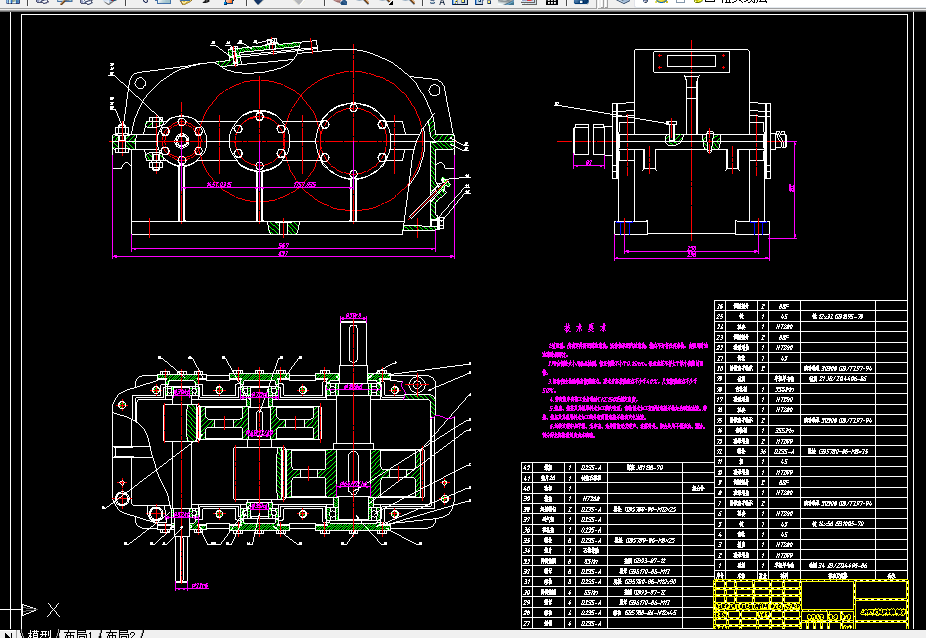
Task: Switch to the 模型 tab
Action: coord(39,633)
